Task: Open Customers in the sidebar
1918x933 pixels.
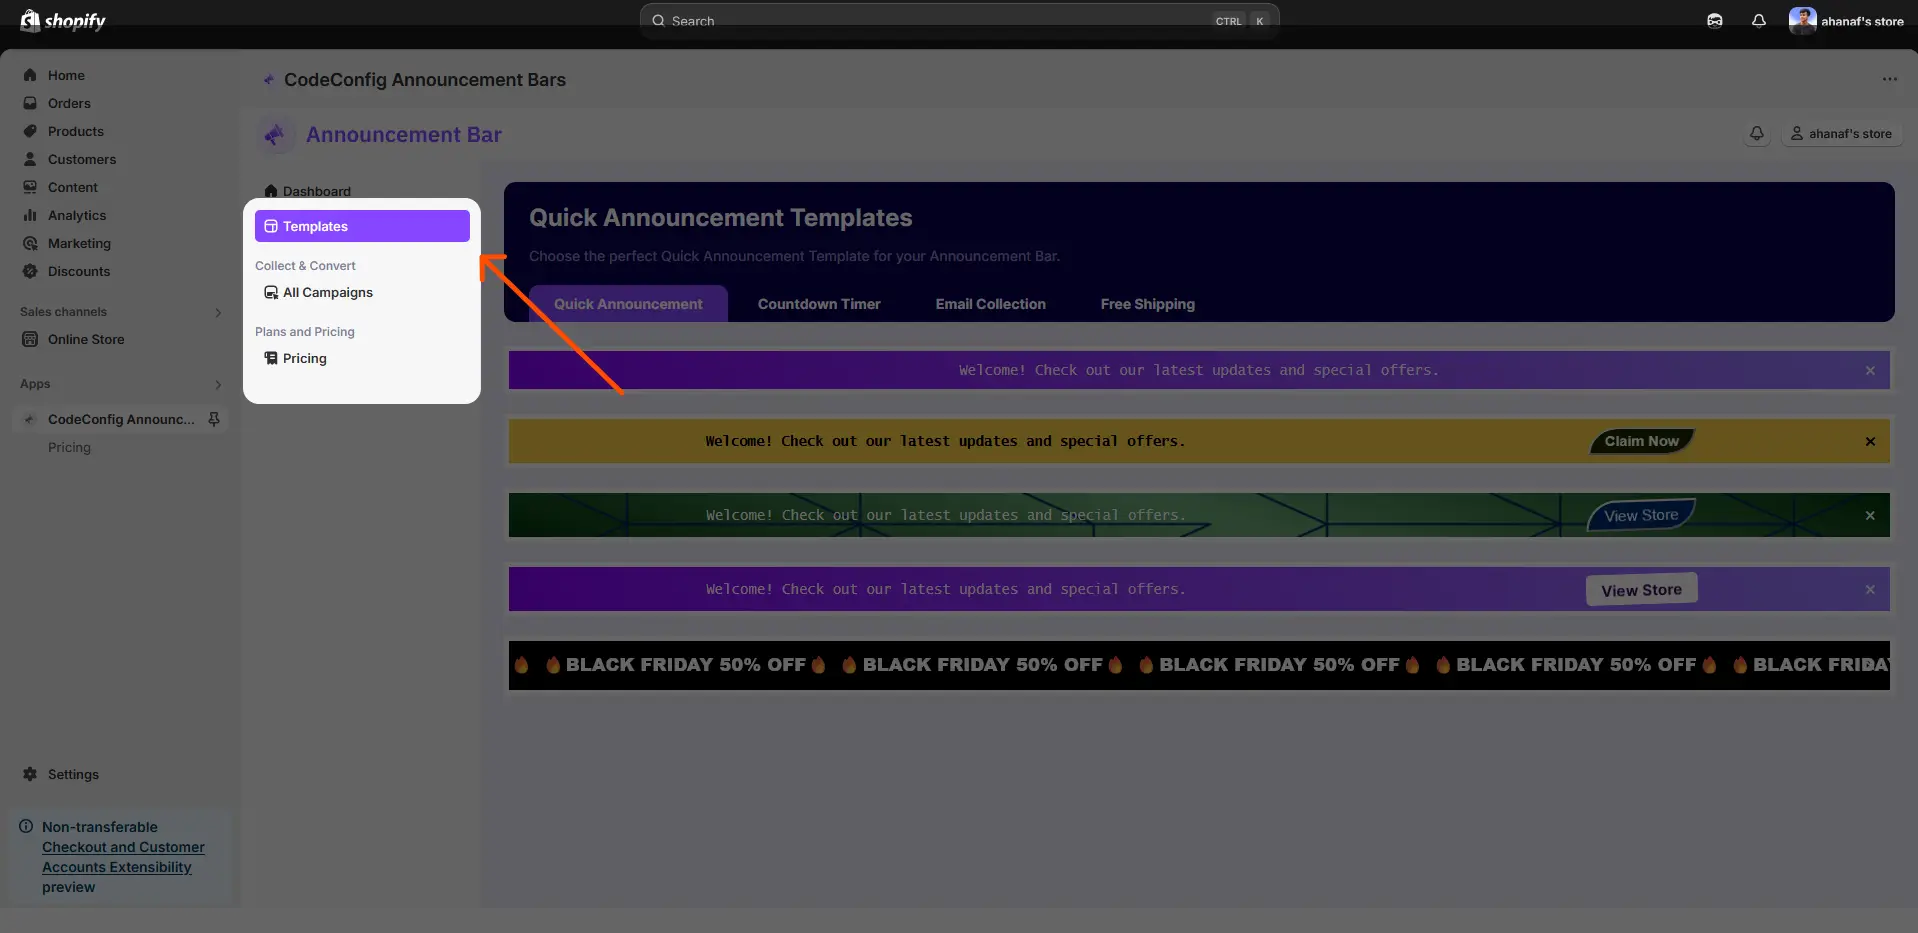Action: [x=81, y=159]
